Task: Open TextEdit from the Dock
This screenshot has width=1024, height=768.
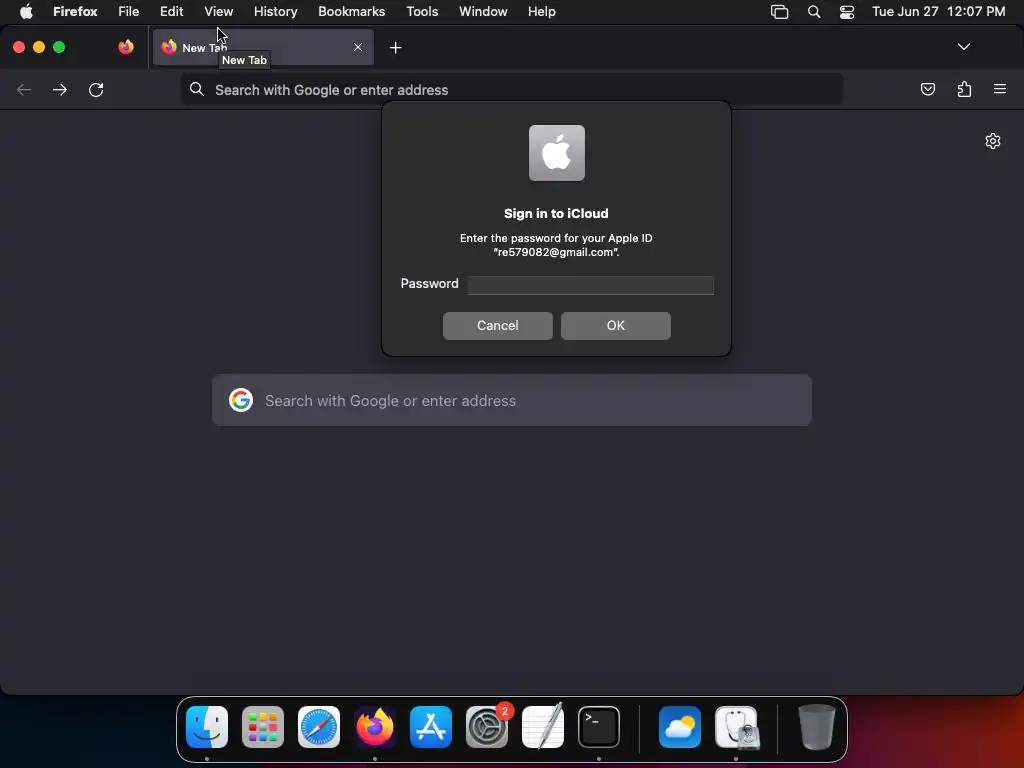Action: pos(543,727)
